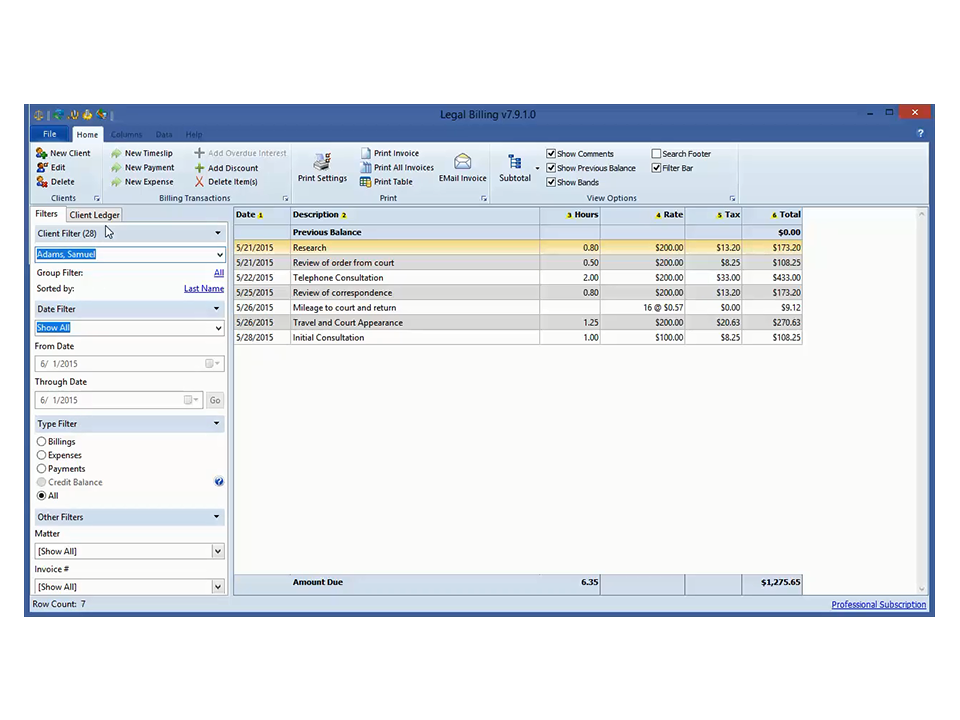960x720 pixels.
Task: Select the Billings radio button
Action: coord(41,441)
